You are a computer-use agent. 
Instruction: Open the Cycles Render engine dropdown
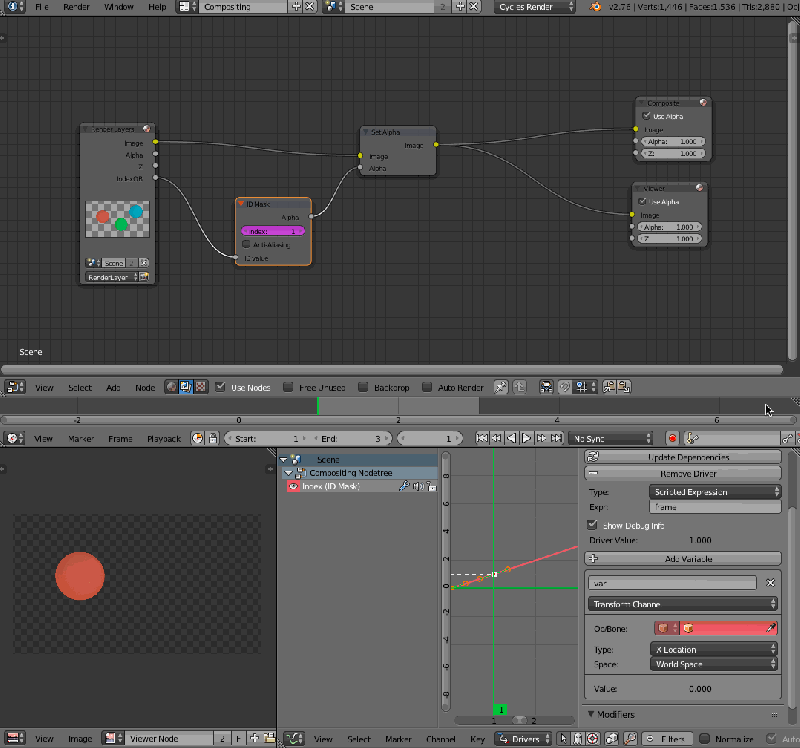(535, 7)
